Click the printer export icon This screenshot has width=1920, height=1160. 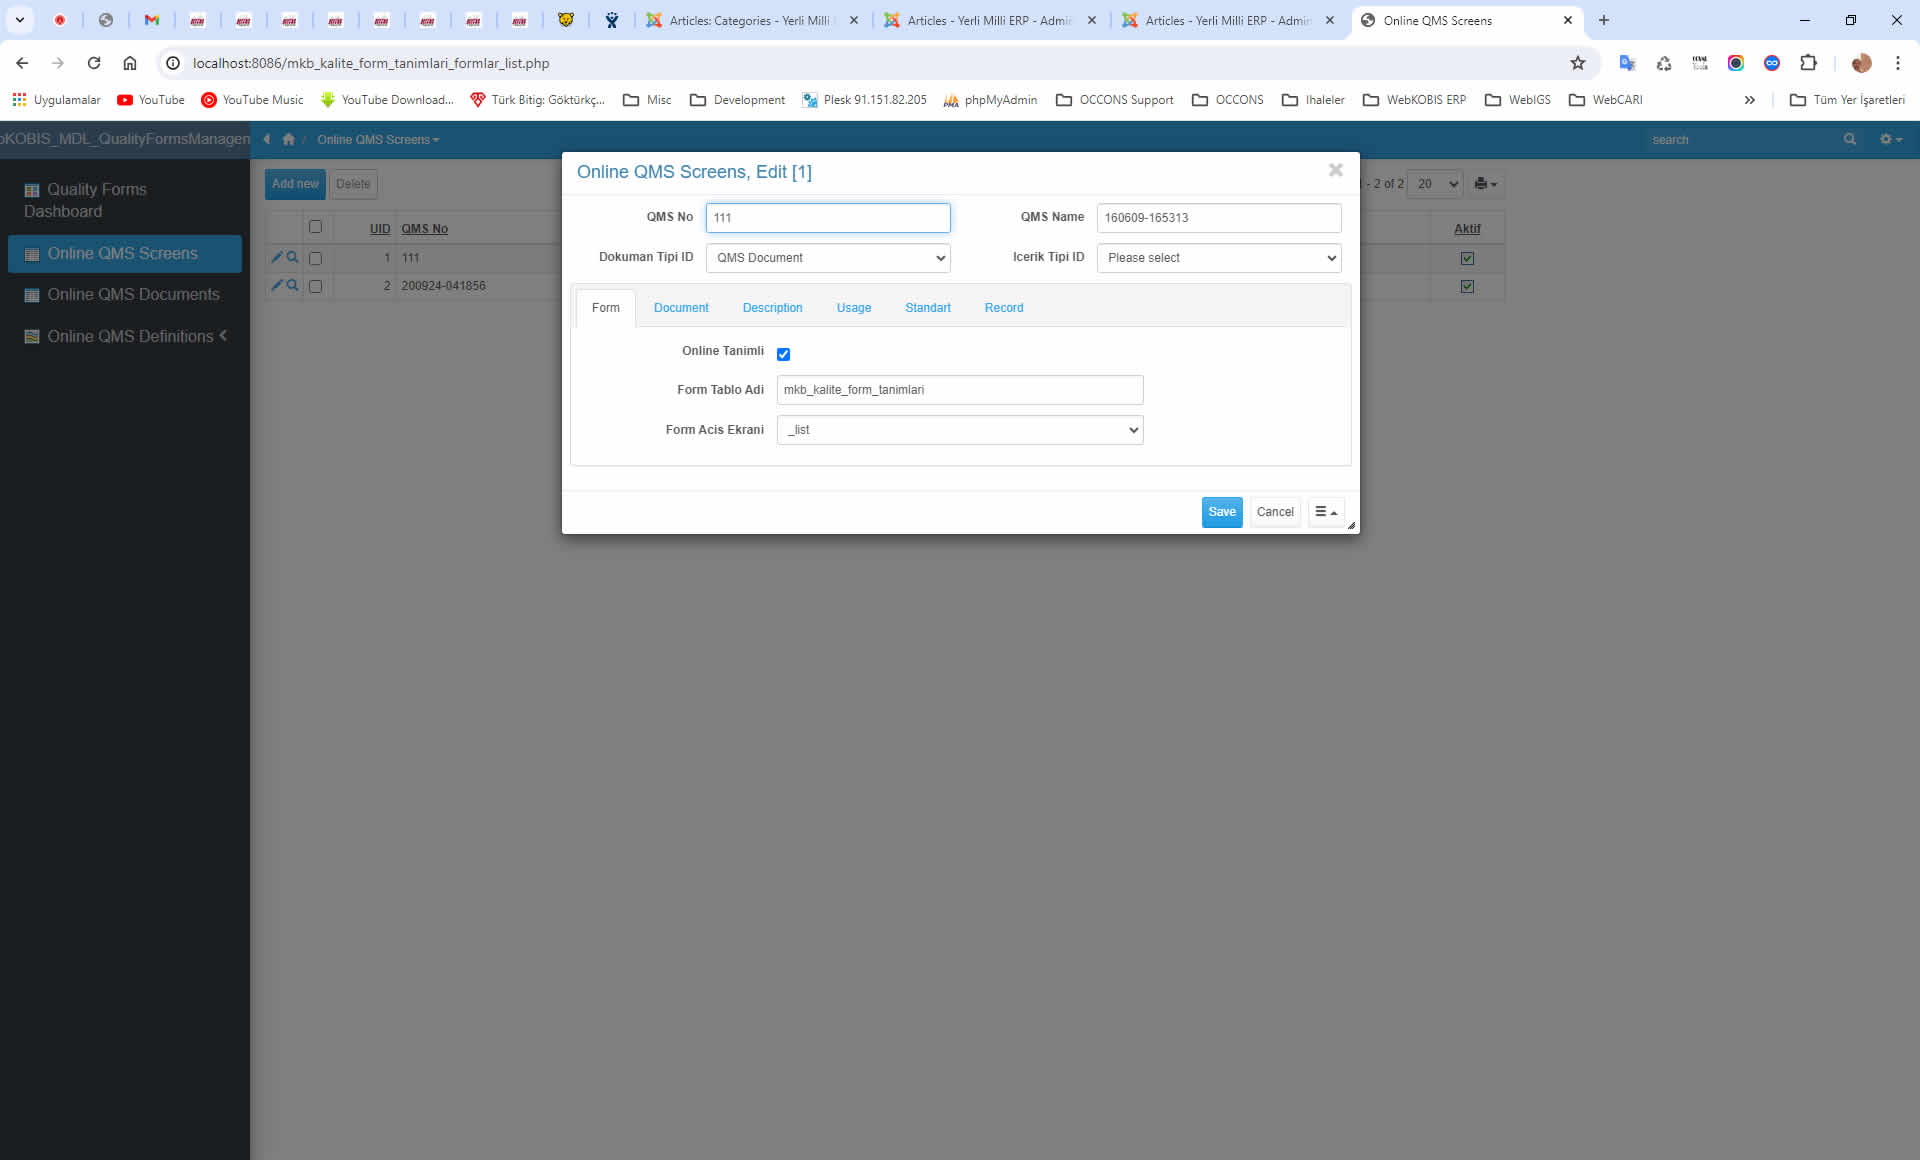pos(1484,184)
